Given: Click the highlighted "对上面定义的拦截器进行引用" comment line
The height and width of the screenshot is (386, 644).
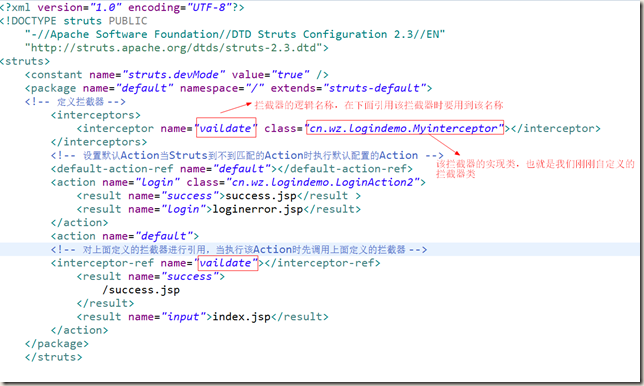Looking at the screenshot, I should [239, 250].
